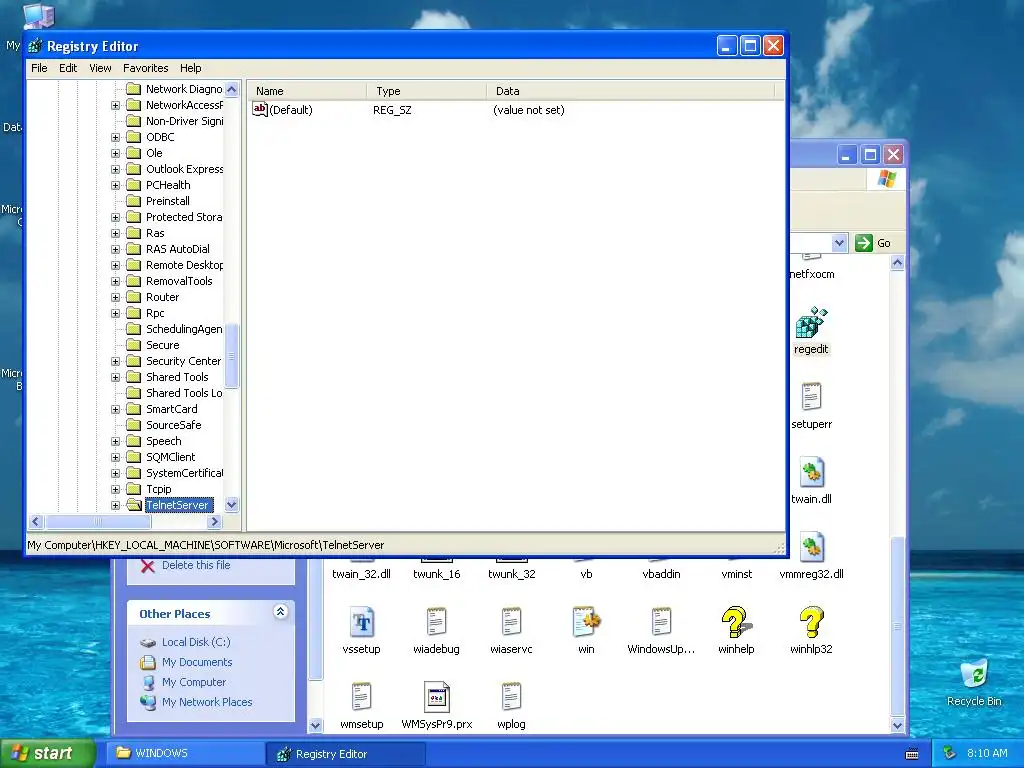Open the My Documents link
This screenshot has width=1024, height=768.
(x=197, y=662)
